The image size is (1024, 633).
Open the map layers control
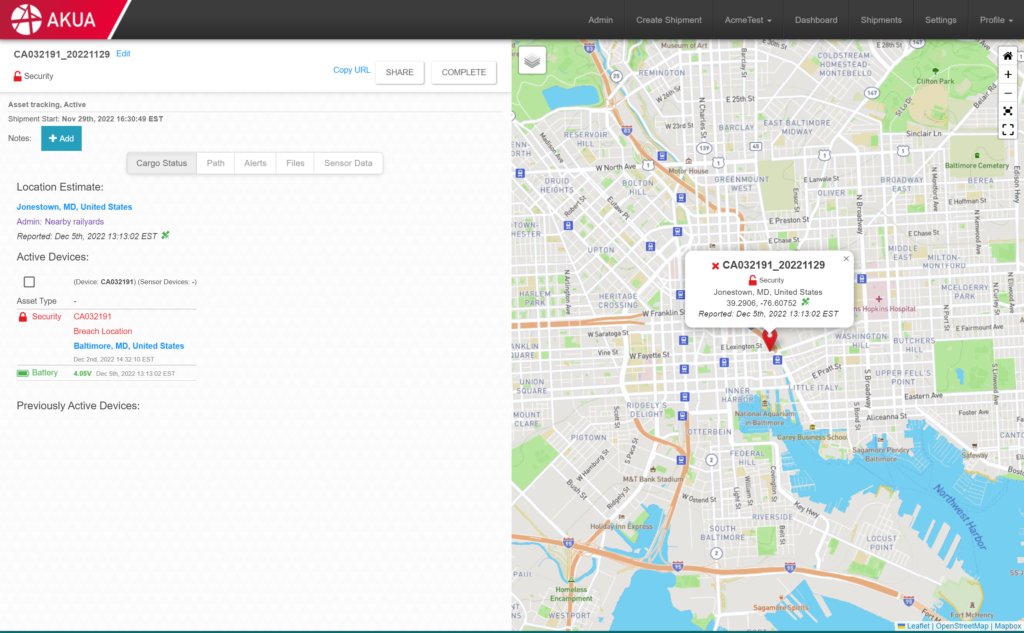pos(532,61)
